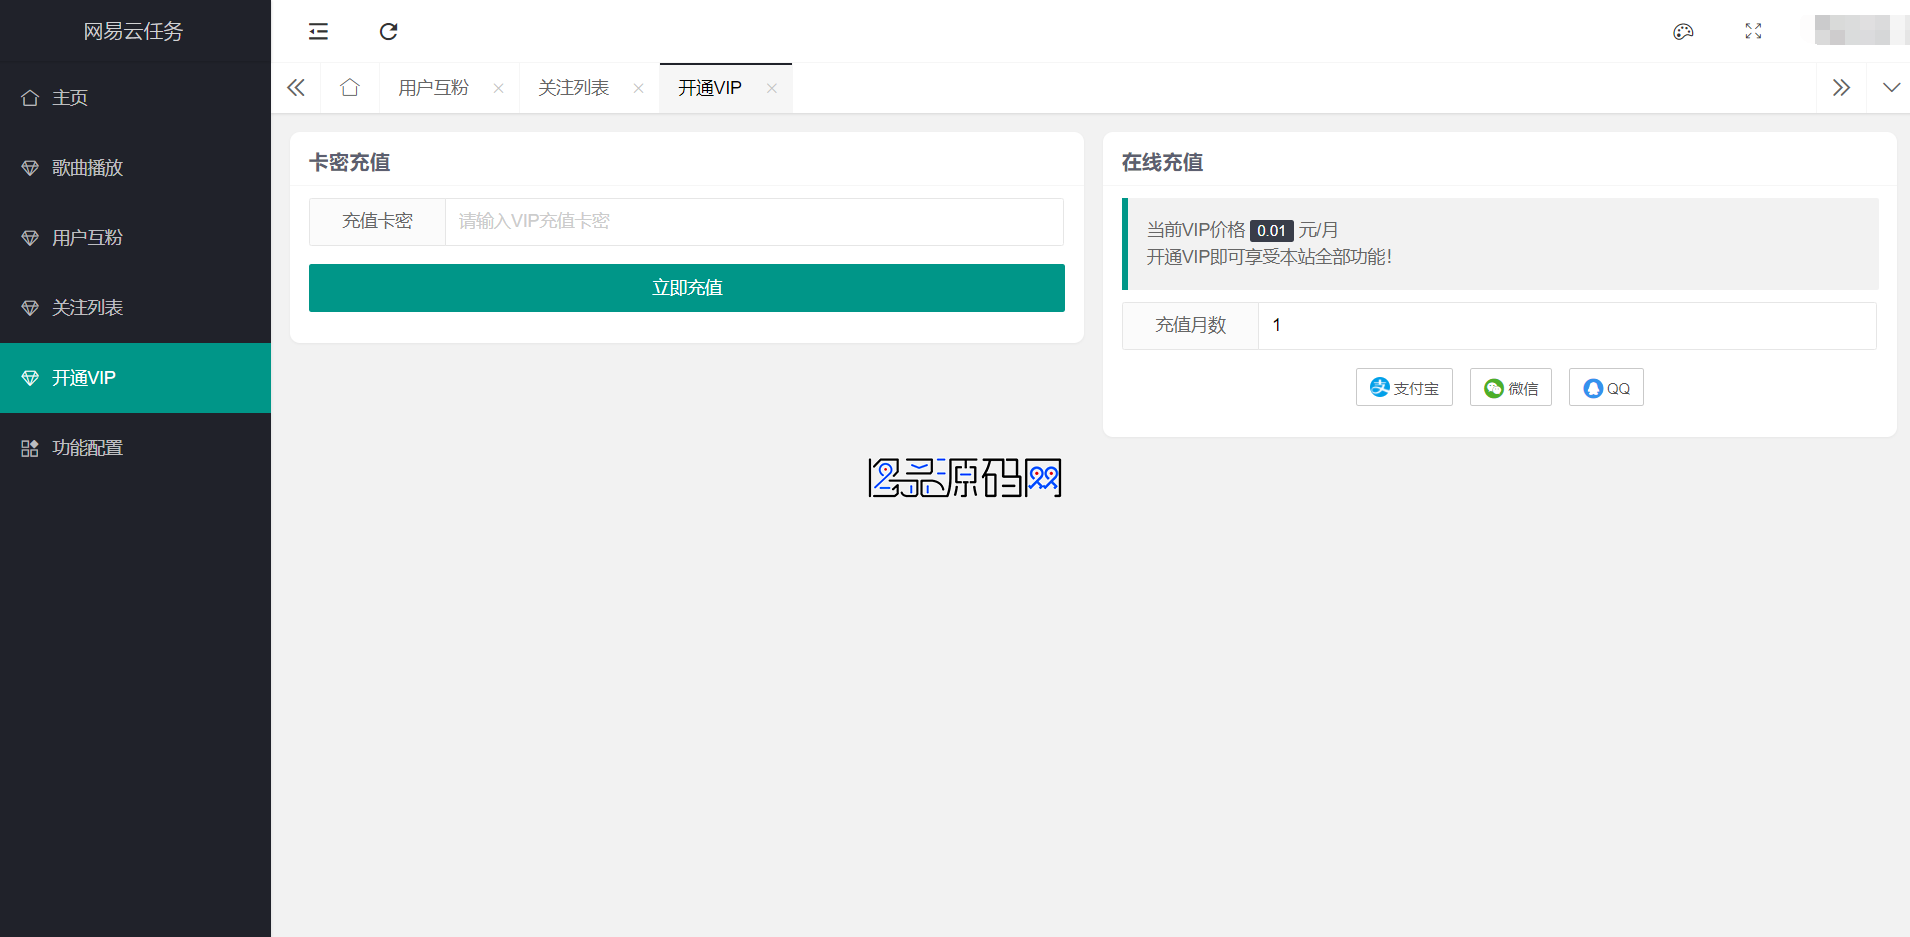This screenshot has width=1910, height=937.
Task: Click the diamond icon beside 歌曲播放
Action: pos(30,168)
